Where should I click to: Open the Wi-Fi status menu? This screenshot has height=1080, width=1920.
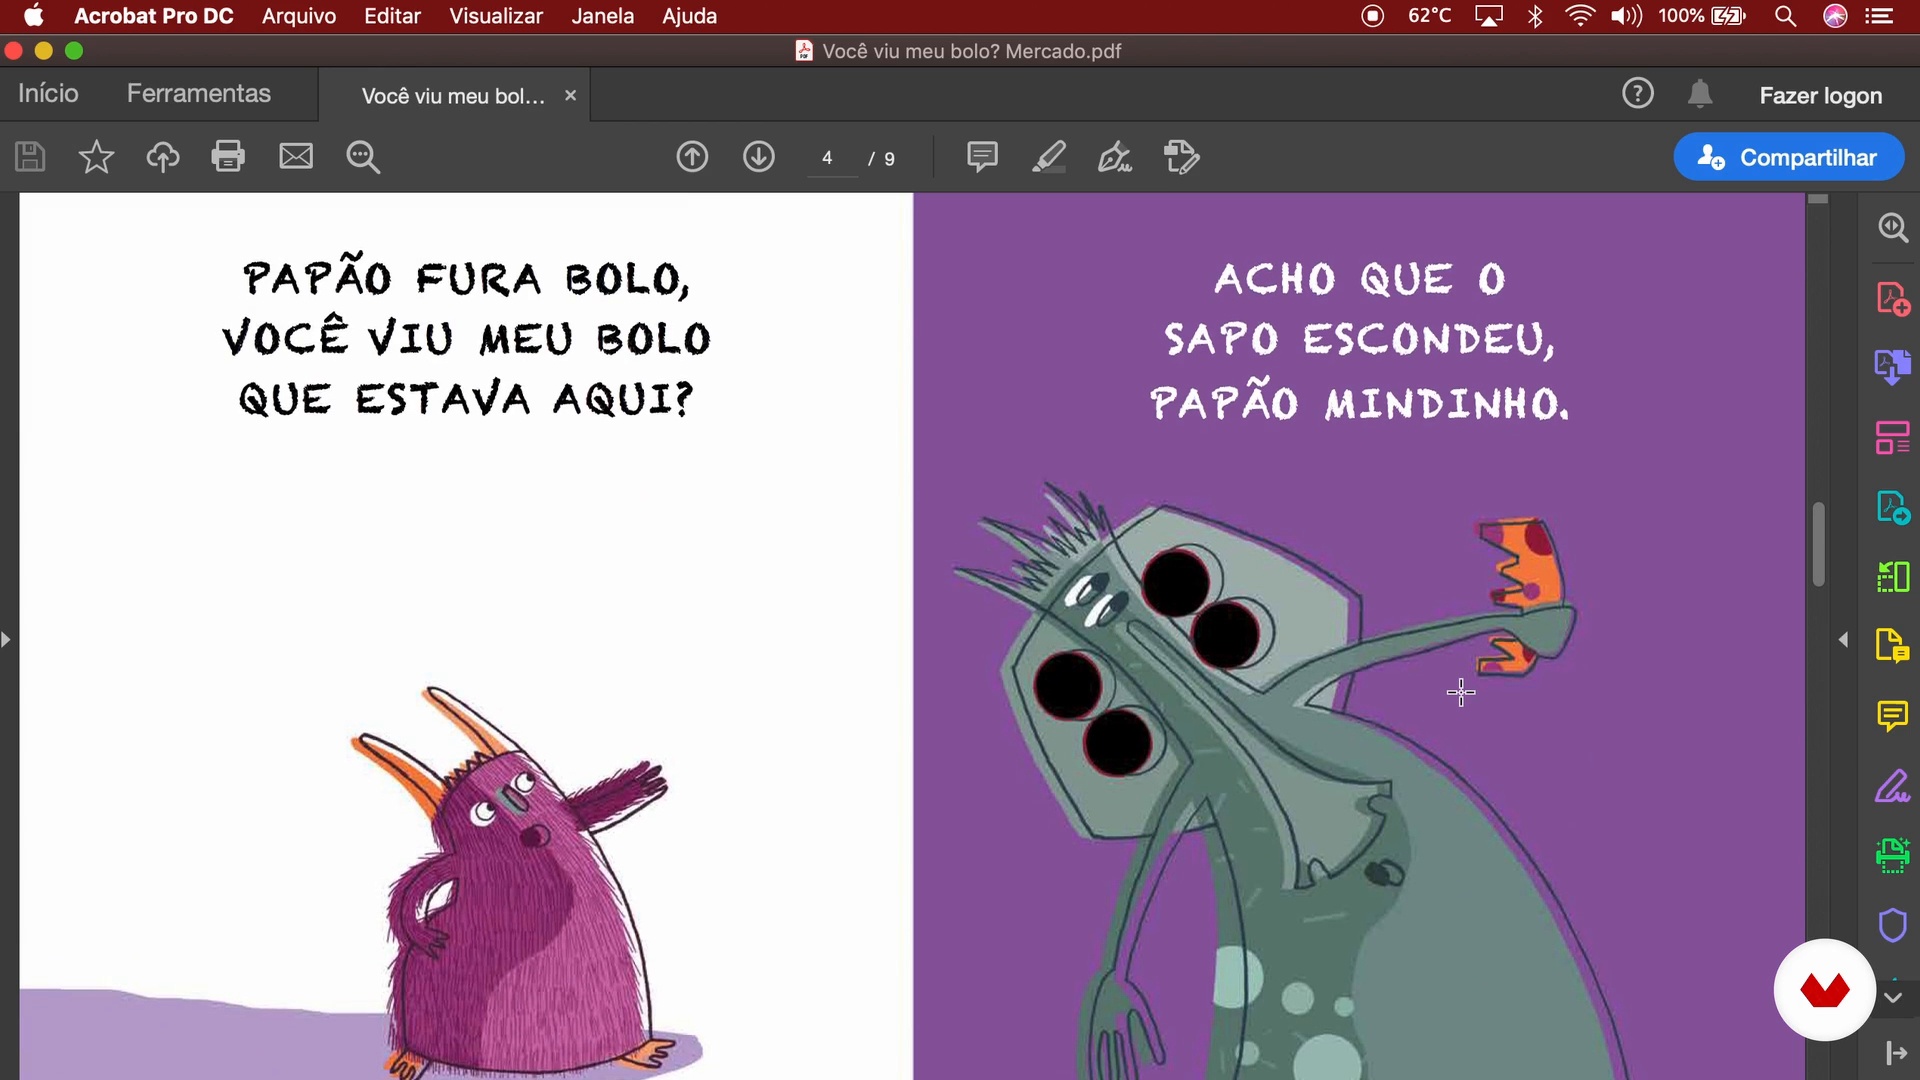click(x=1580, y=16)
